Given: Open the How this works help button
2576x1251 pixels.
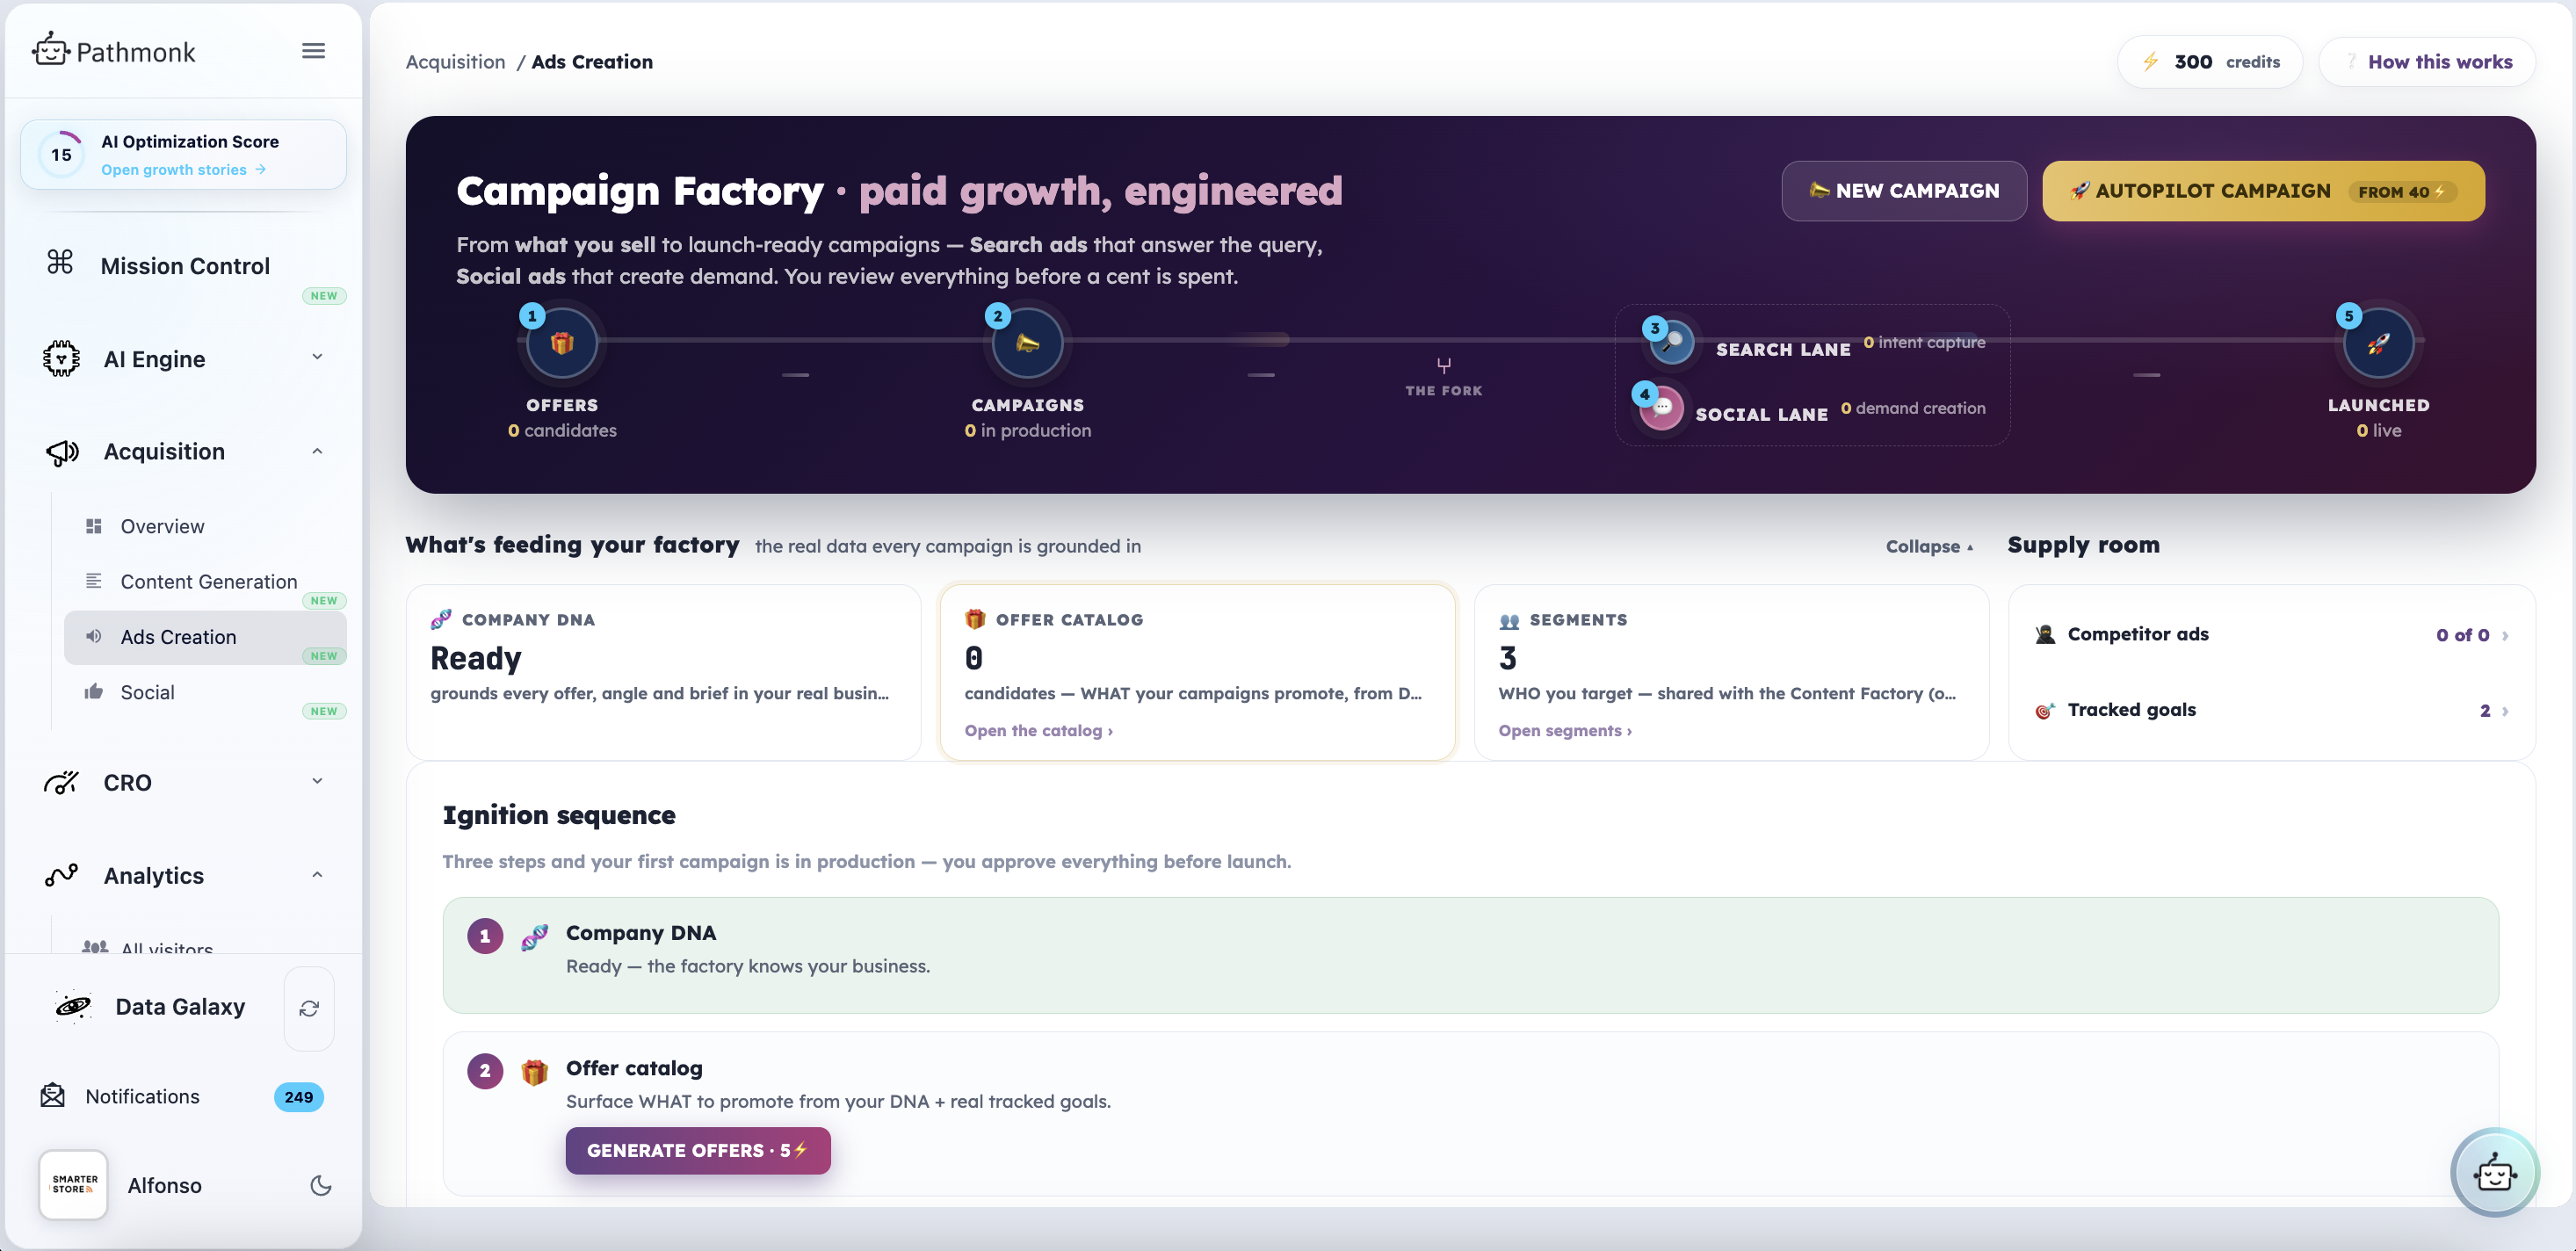Looking at the screenshot, I should click(x=2427, y=62).
